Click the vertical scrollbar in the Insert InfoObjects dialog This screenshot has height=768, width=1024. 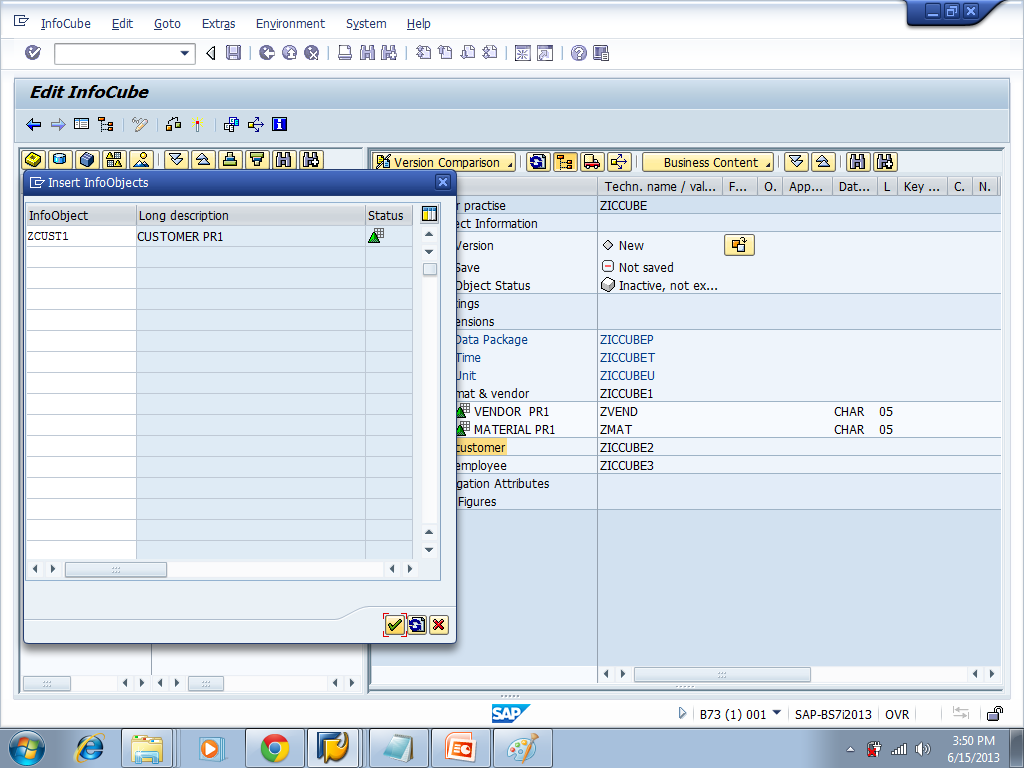pyautogui.click(x=429, y=268)
